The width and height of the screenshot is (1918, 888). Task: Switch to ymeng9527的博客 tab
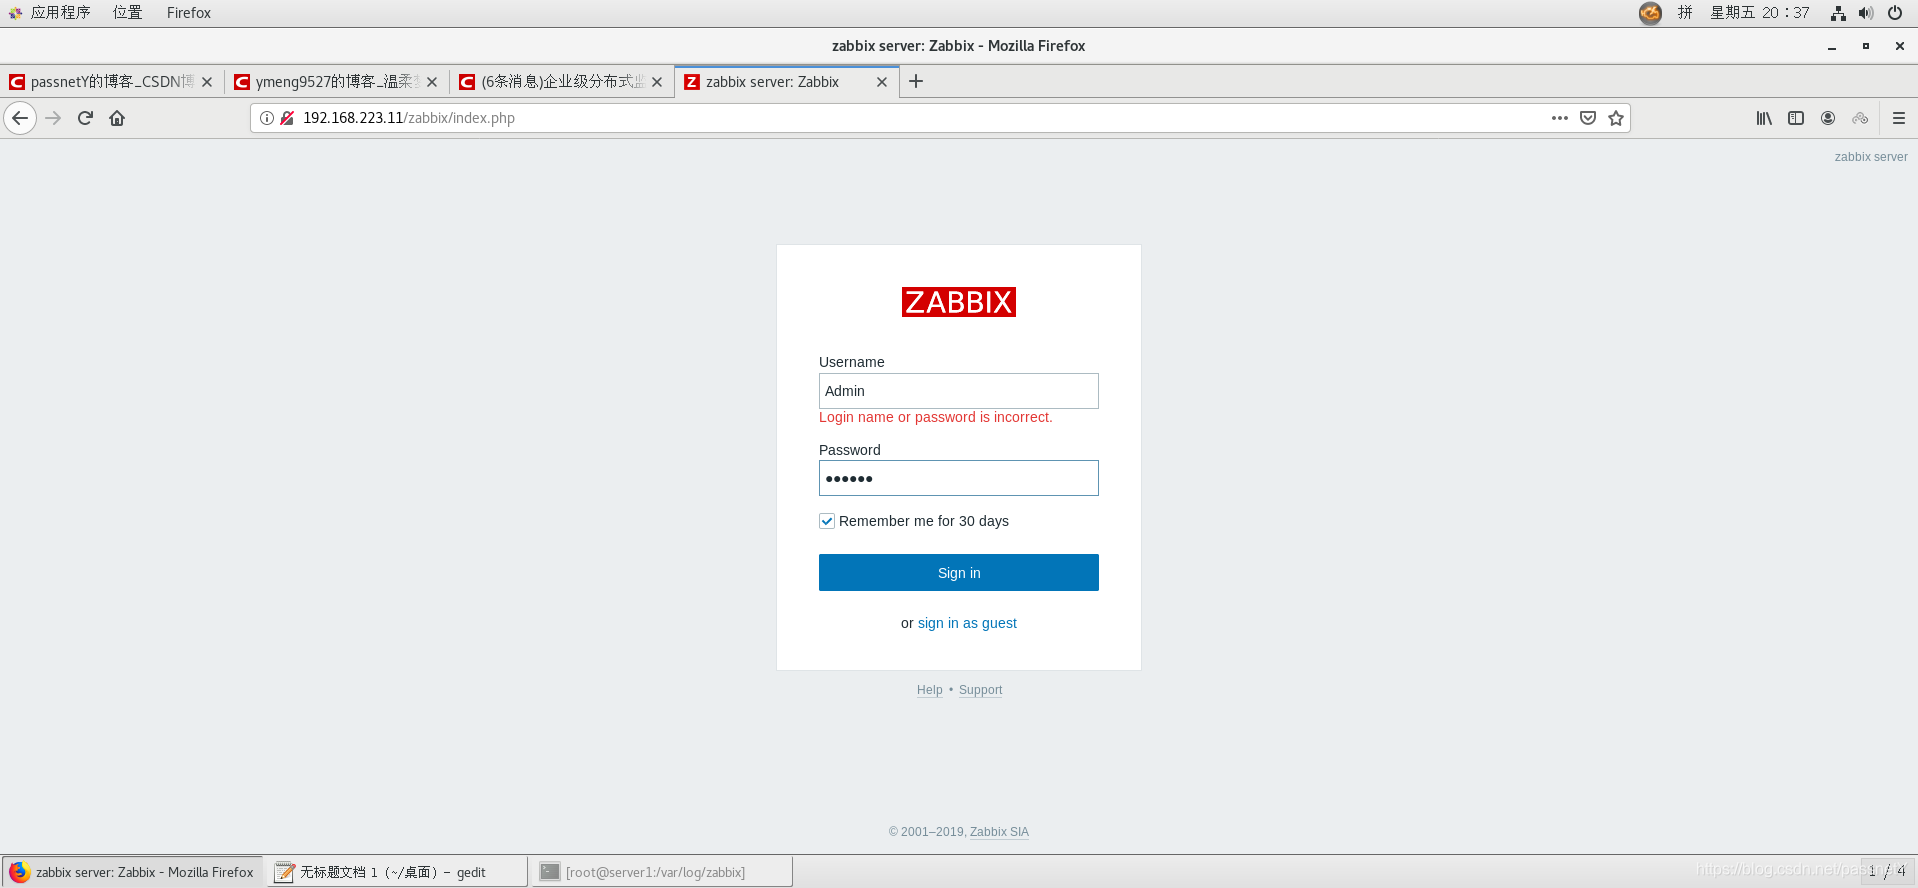[337, 82]
